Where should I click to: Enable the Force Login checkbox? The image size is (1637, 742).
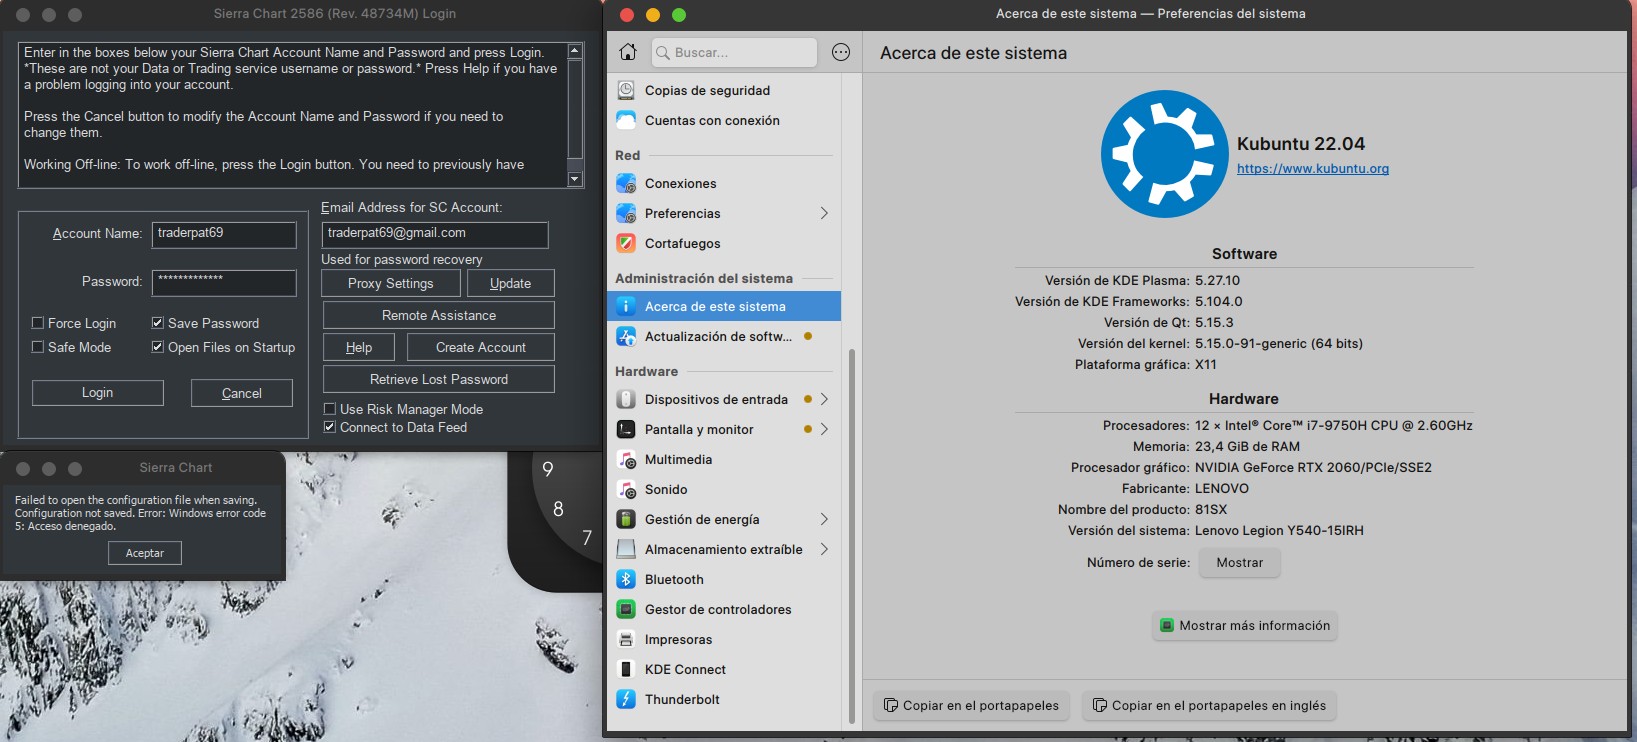[38, 323]
